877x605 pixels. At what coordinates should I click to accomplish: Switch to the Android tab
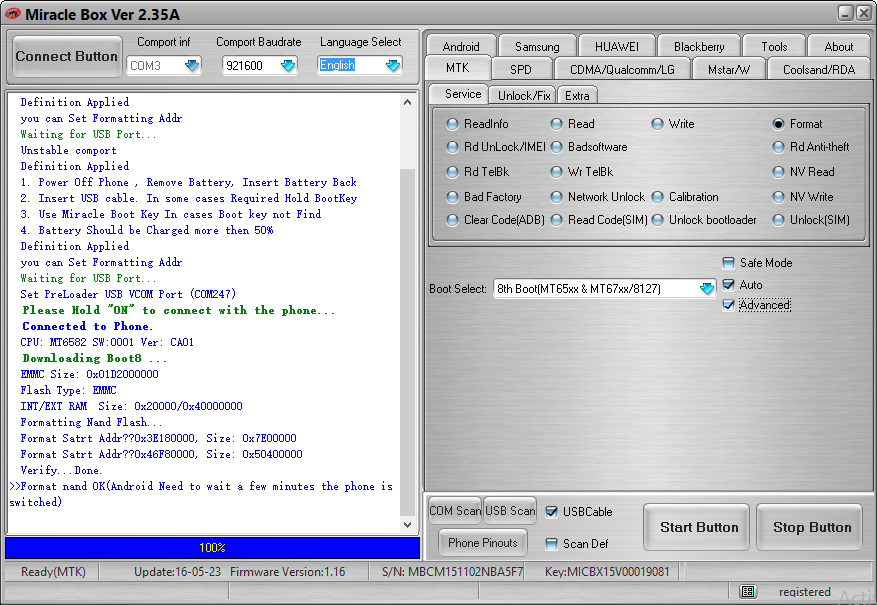(x=461, y=46)
